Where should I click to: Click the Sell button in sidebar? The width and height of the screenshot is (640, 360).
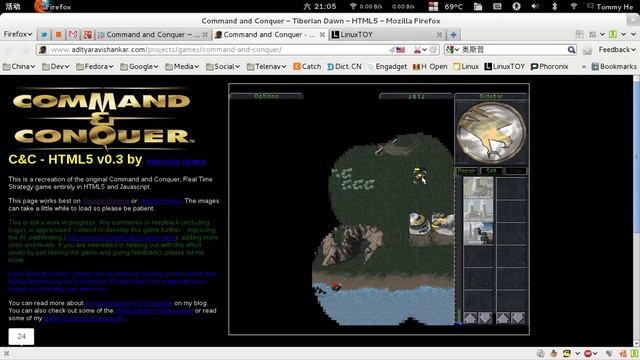[491, 171]
